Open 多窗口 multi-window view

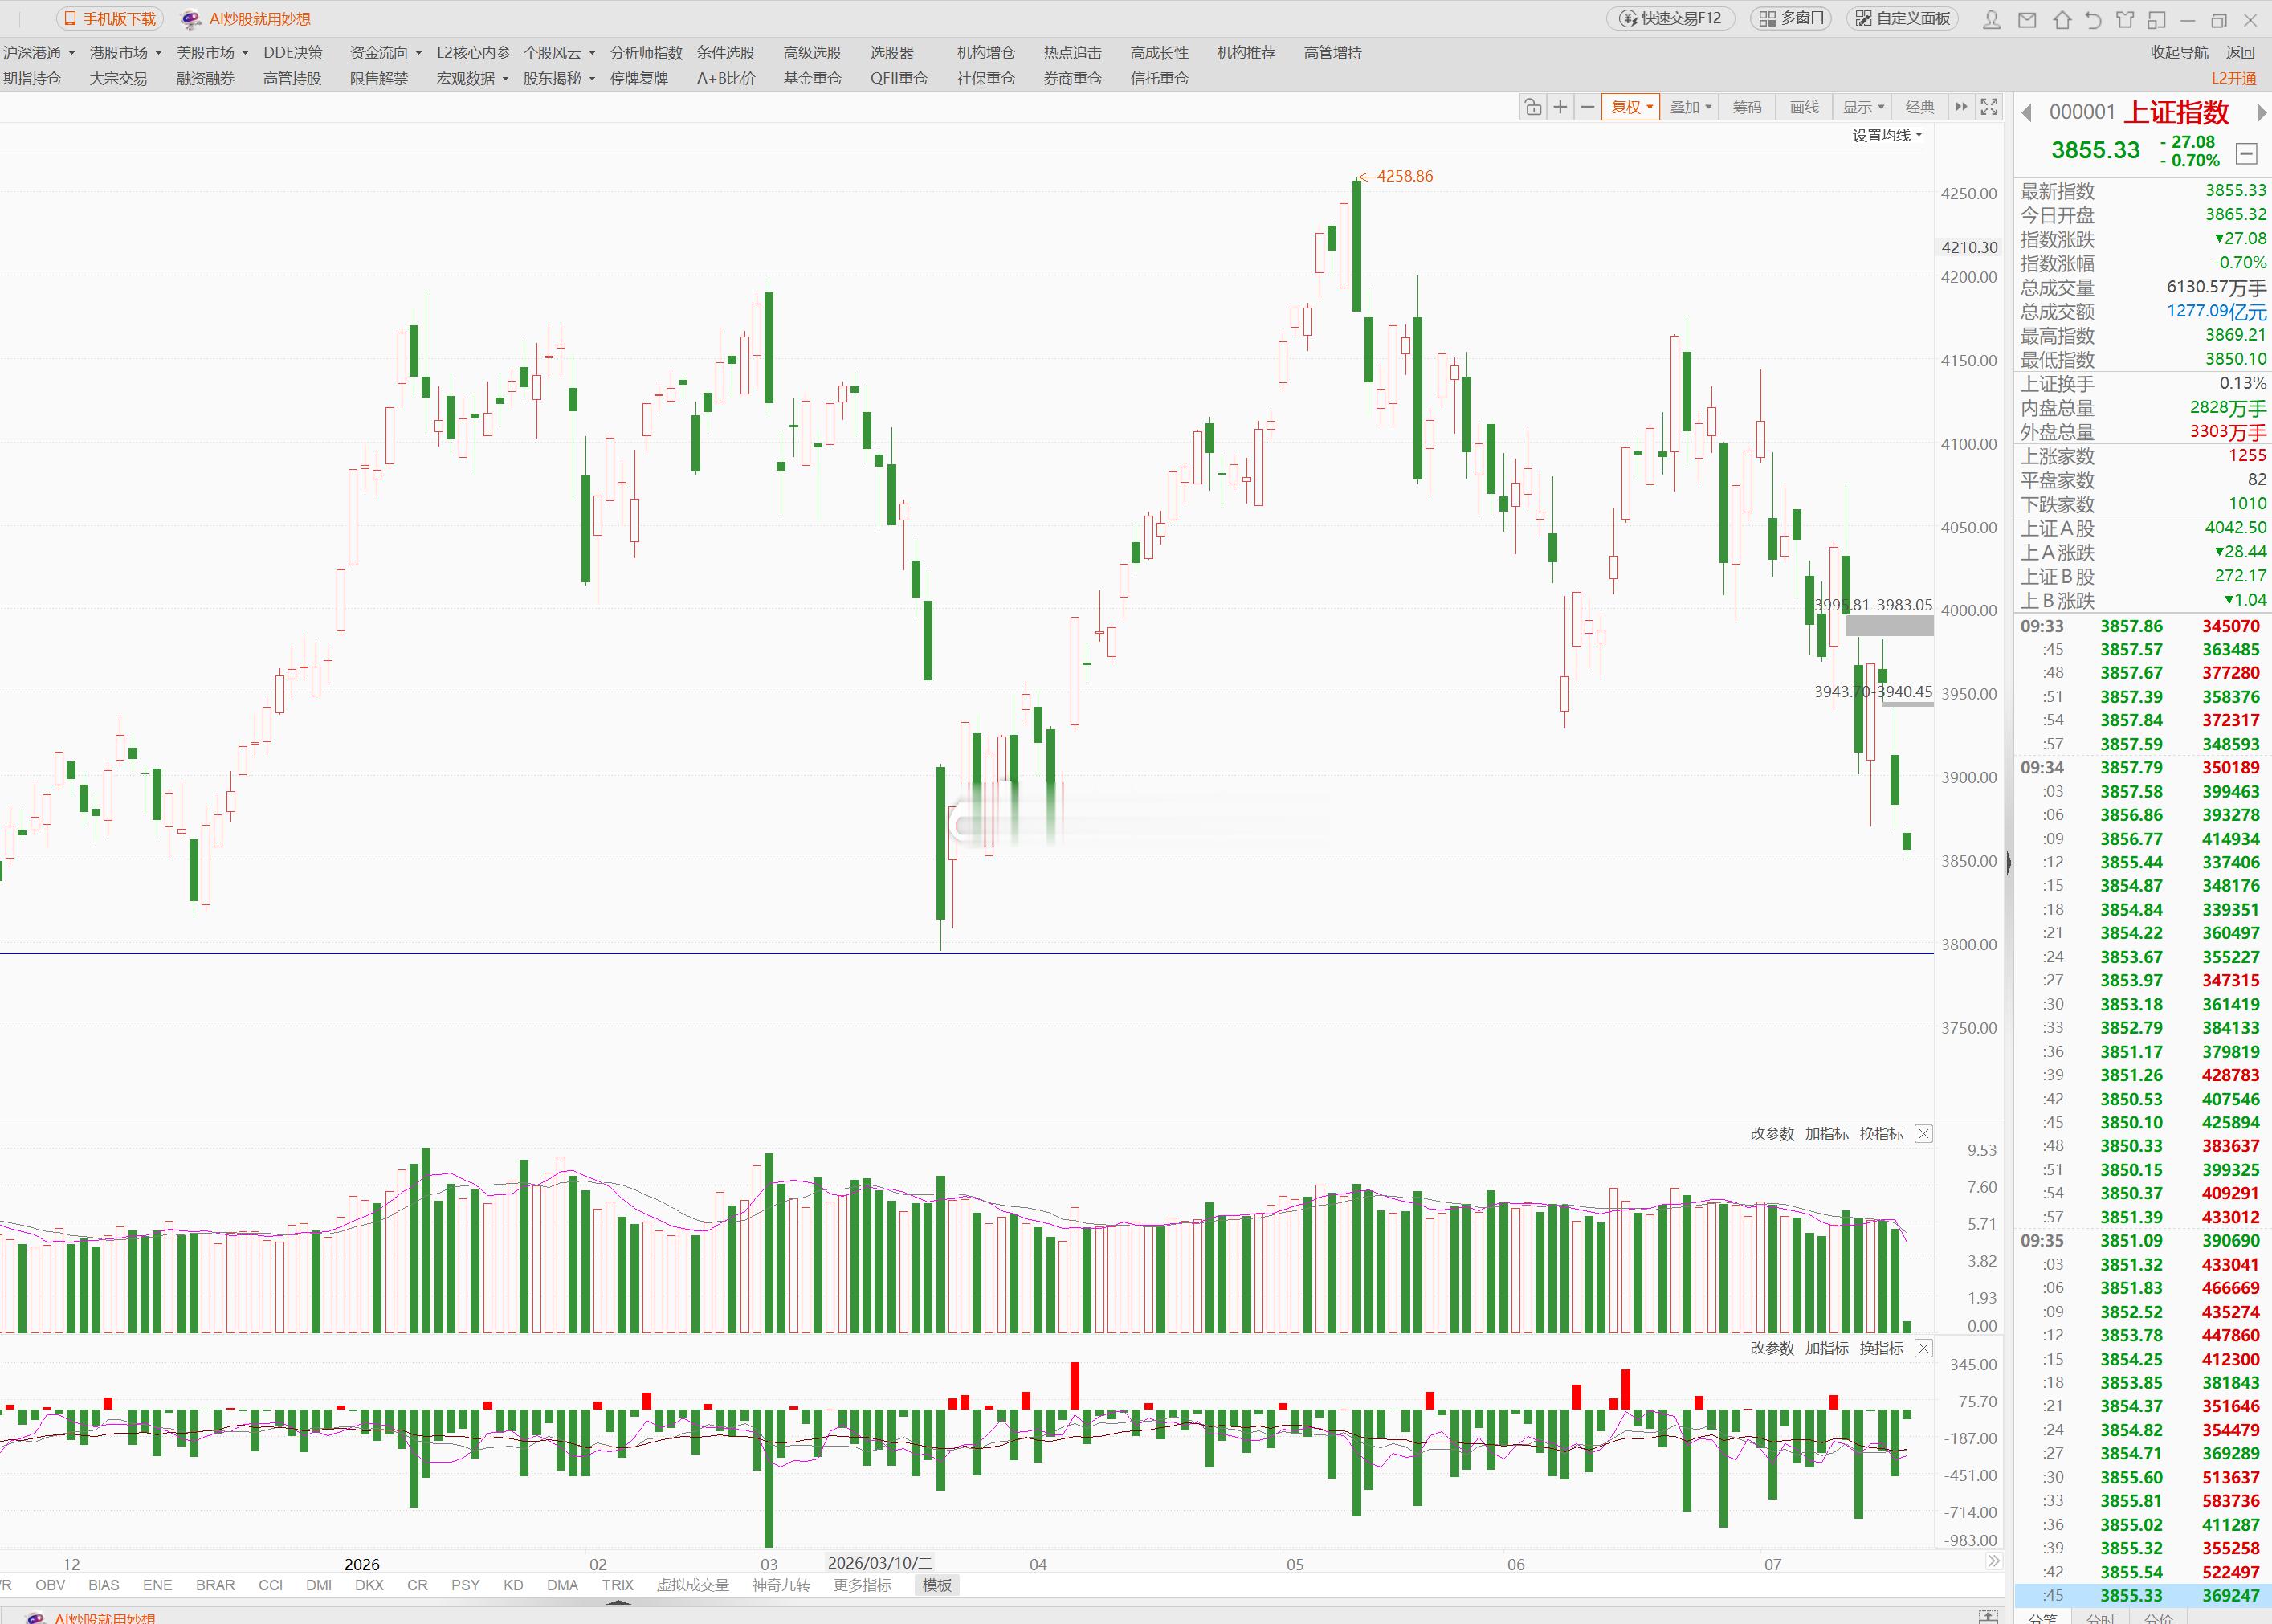click(1792, 19)
